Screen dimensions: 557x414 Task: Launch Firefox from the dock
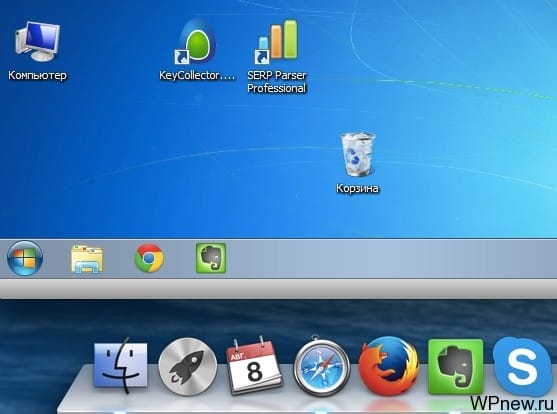(389, 366)
